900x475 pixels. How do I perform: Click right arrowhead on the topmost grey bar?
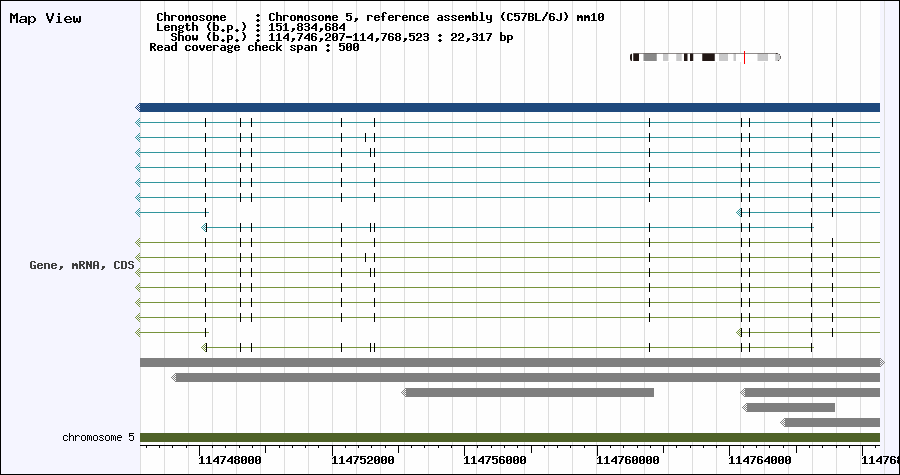[882, 363]
